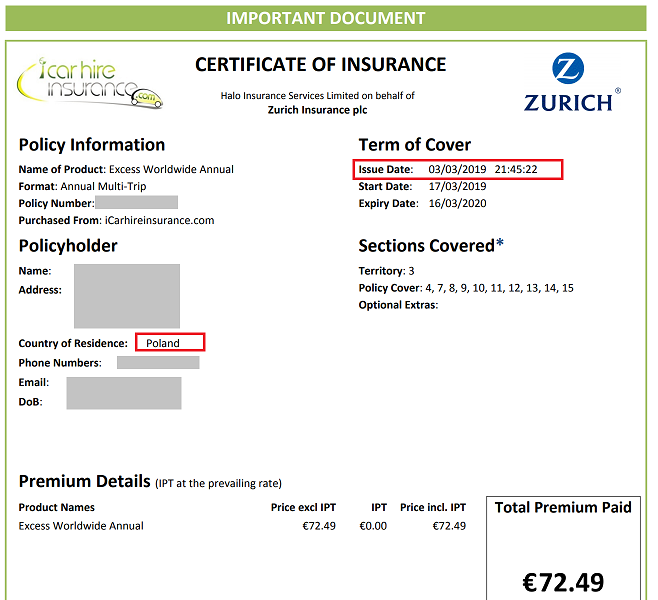Select the 'Poland' country of residence value

click(x=163, y=343)
